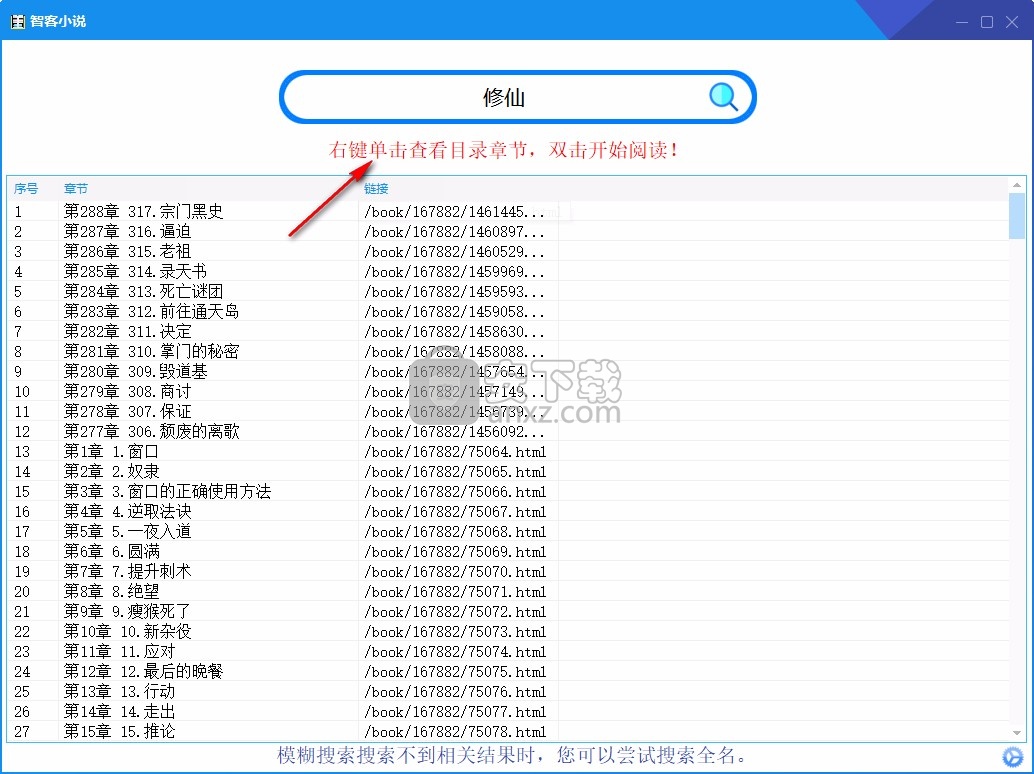Select chapter 第284章 313.死亡谜团
This screenshot has width=1034, height=774.
143,291
